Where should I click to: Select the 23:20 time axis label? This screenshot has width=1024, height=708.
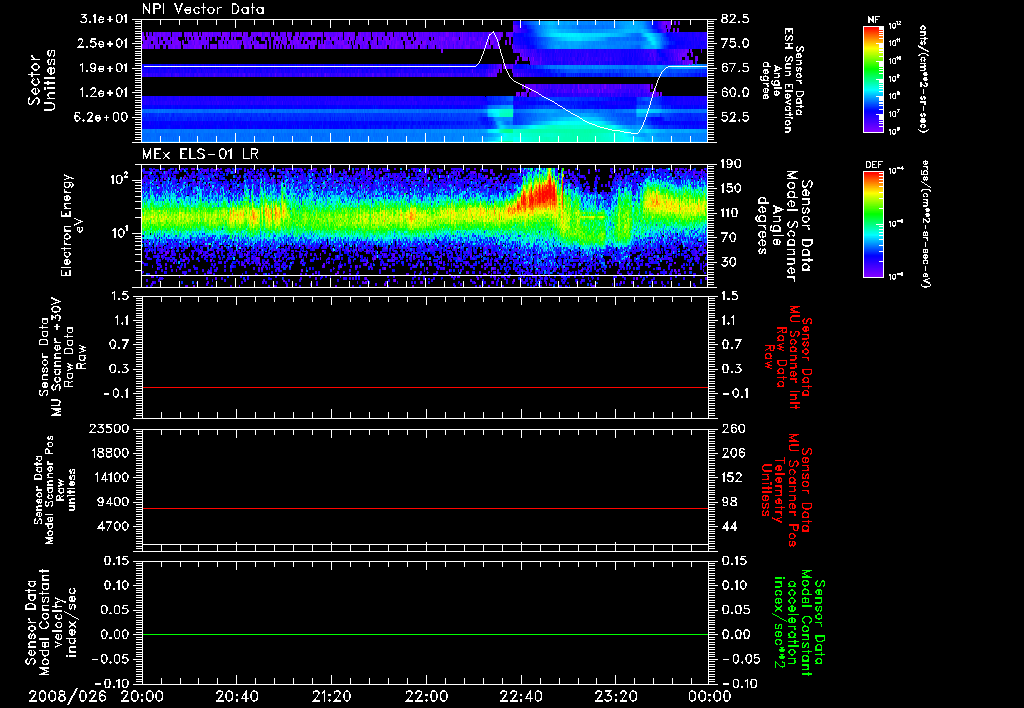[x=615, y=695]
